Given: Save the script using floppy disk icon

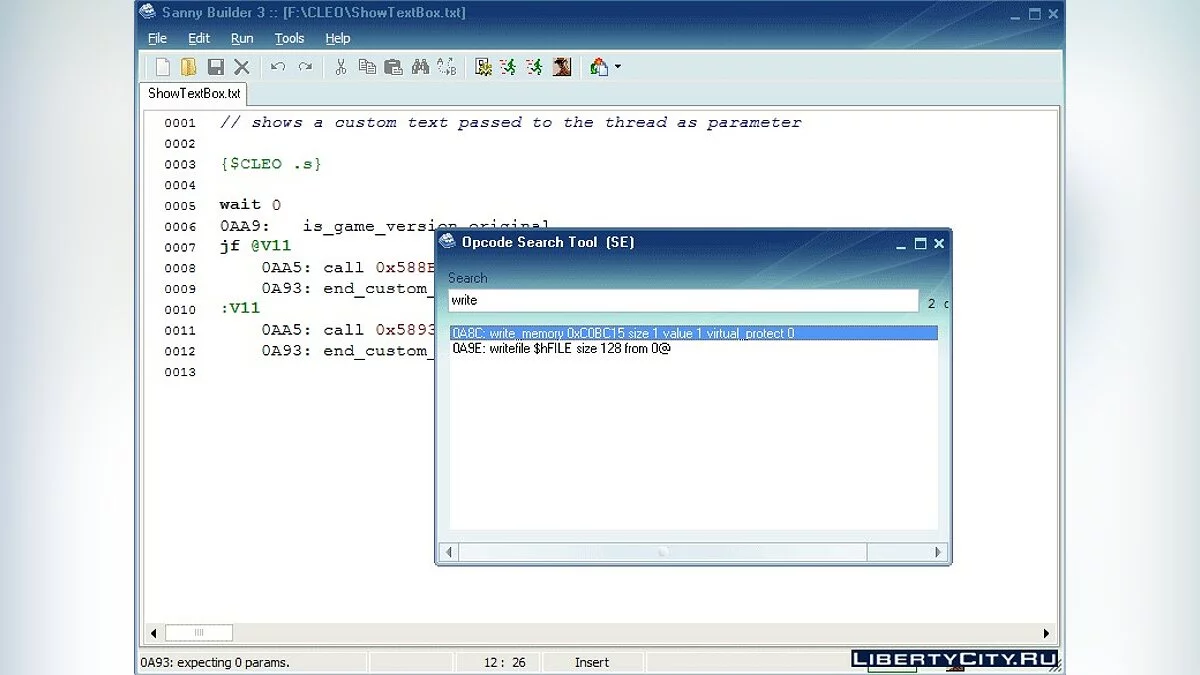Looking at the screenshot, I should 215,67.
